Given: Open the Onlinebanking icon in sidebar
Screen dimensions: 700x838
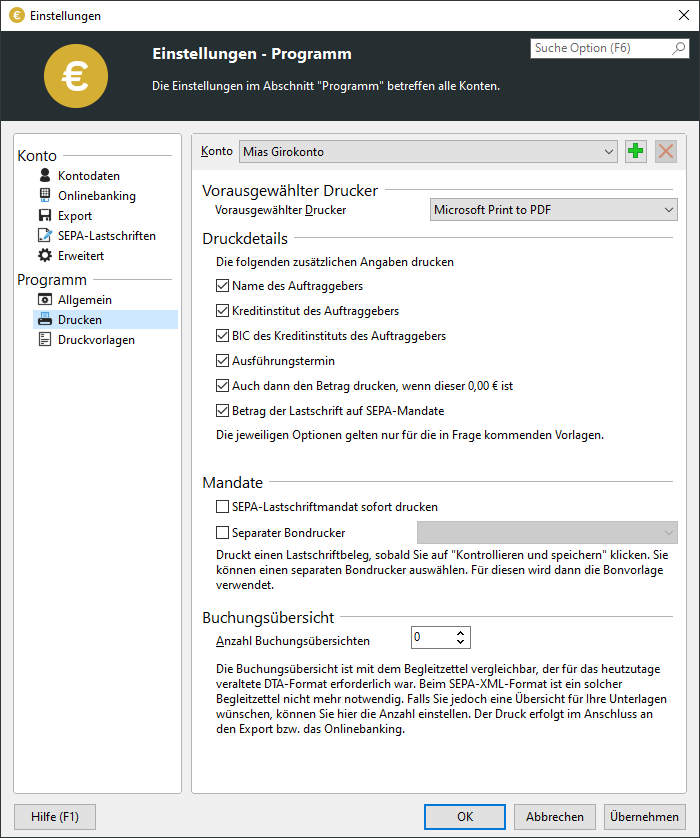Looking at the screenshot, I should (45, 195).
